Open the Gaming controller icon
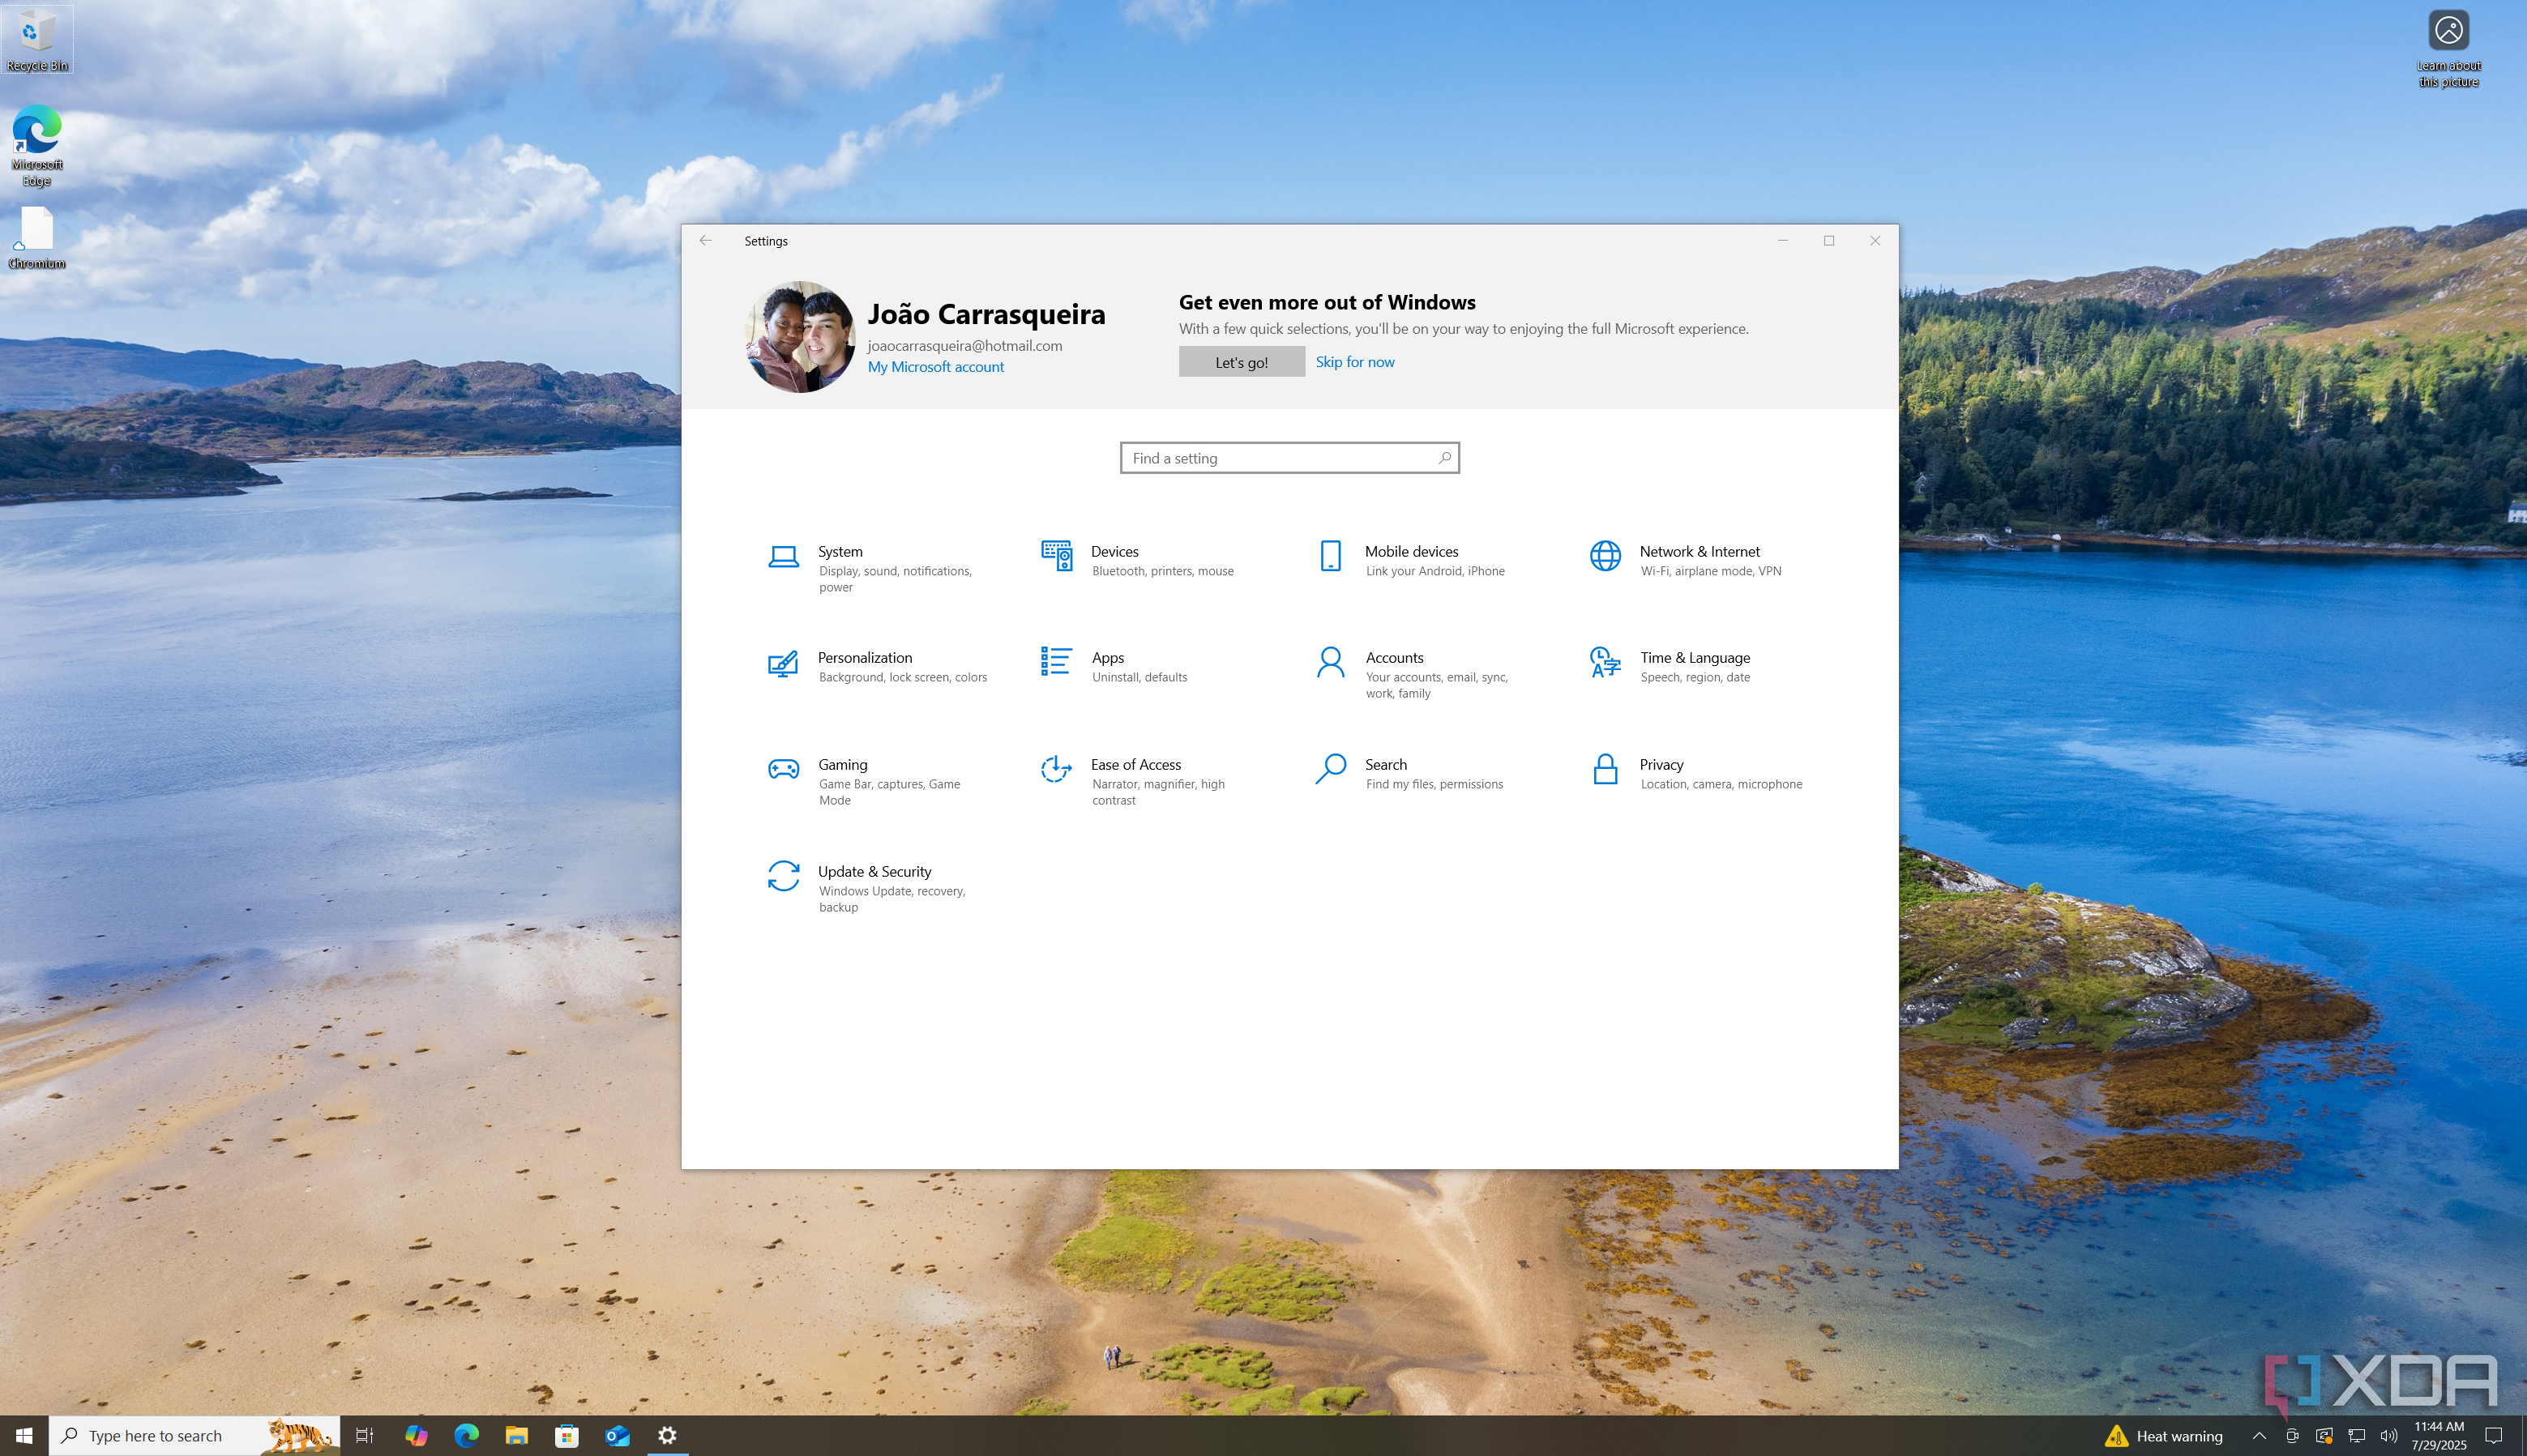Image resolution: width=2527 pixels, height=1456 pixels. (783, 769)
